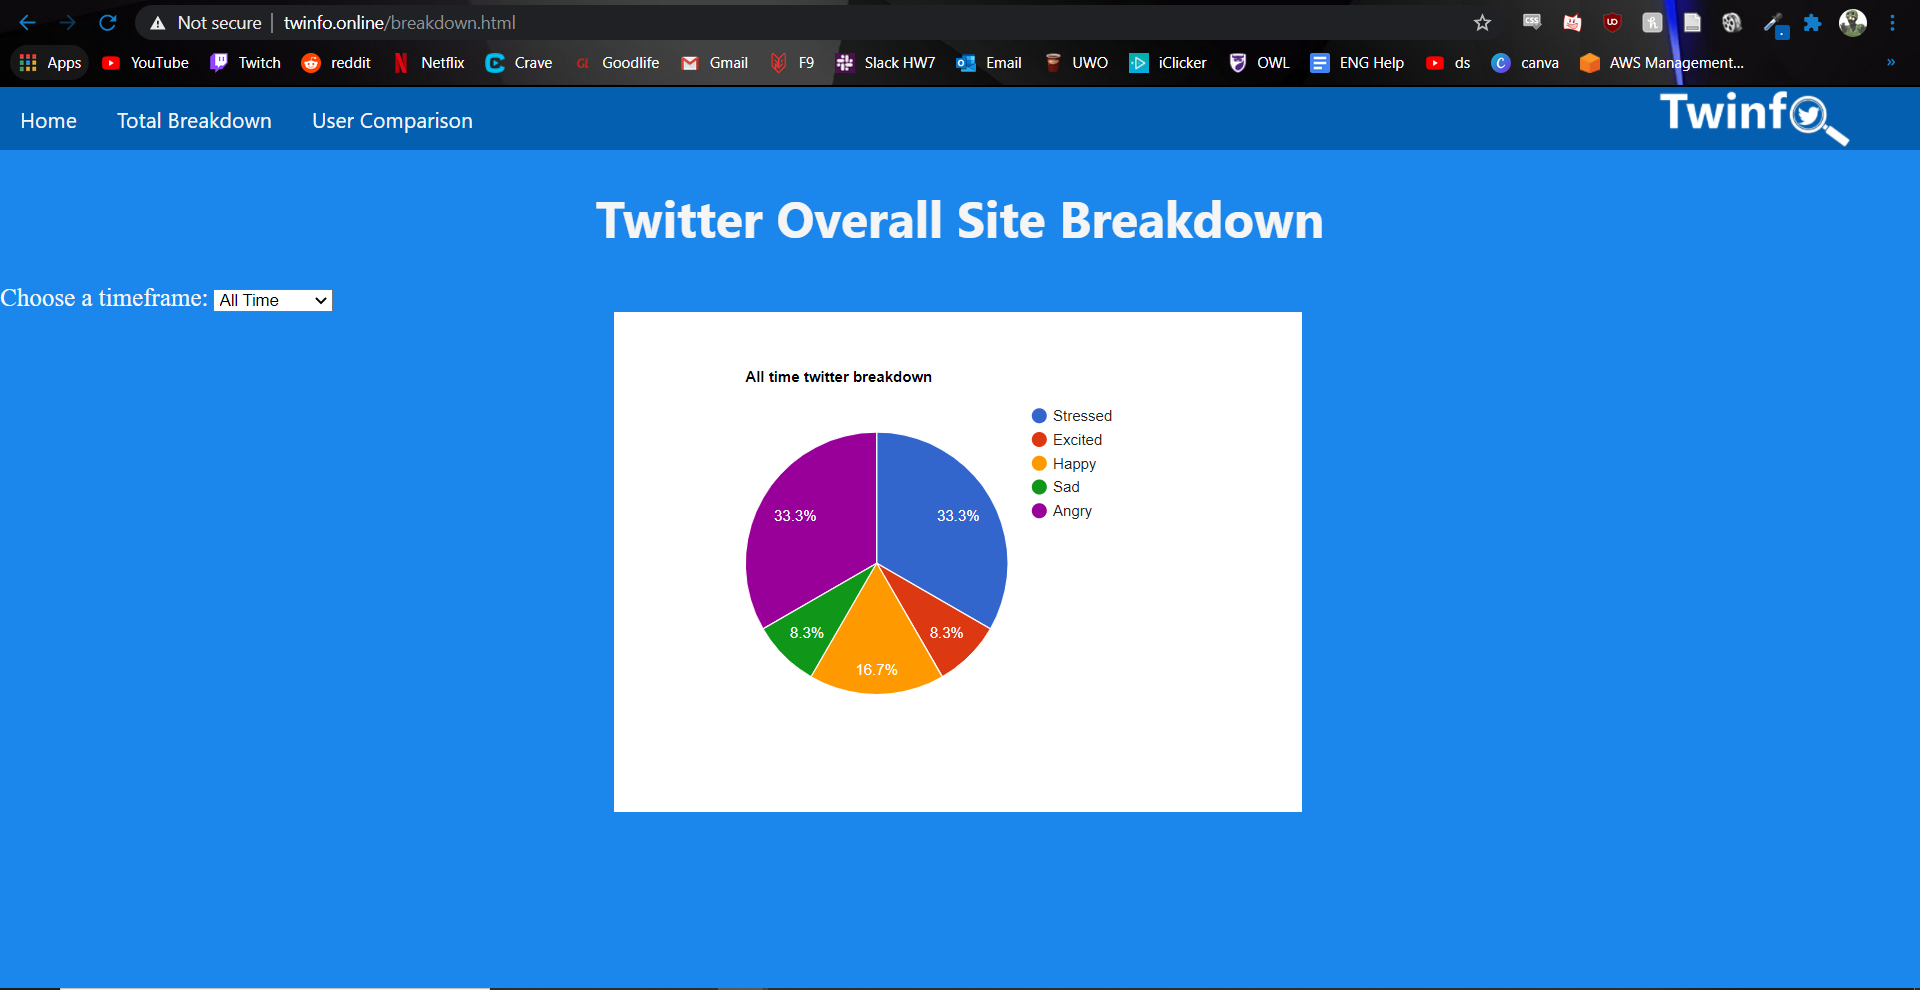Open the Slack HW7 bookmark

(x=886, y=62)
